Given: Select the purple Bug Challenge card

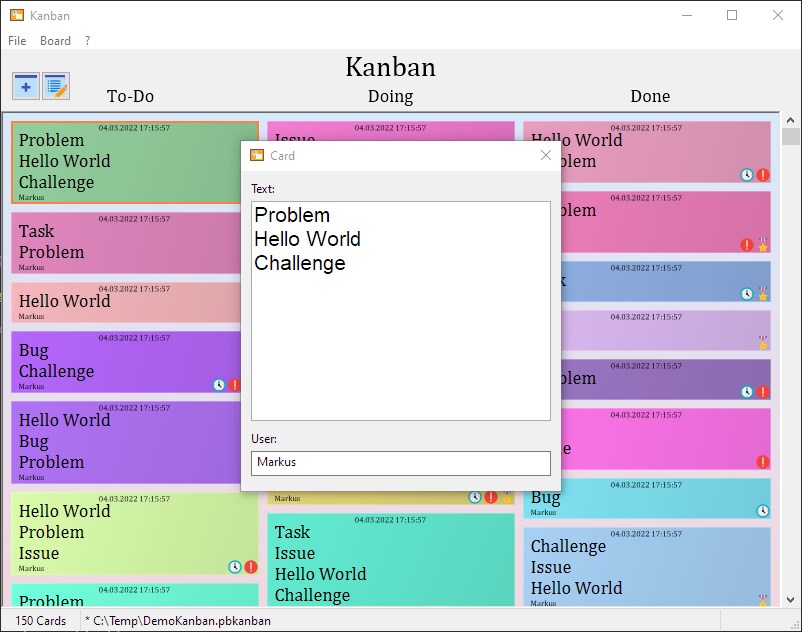Looking at the screenshot, I should [126, 362].
